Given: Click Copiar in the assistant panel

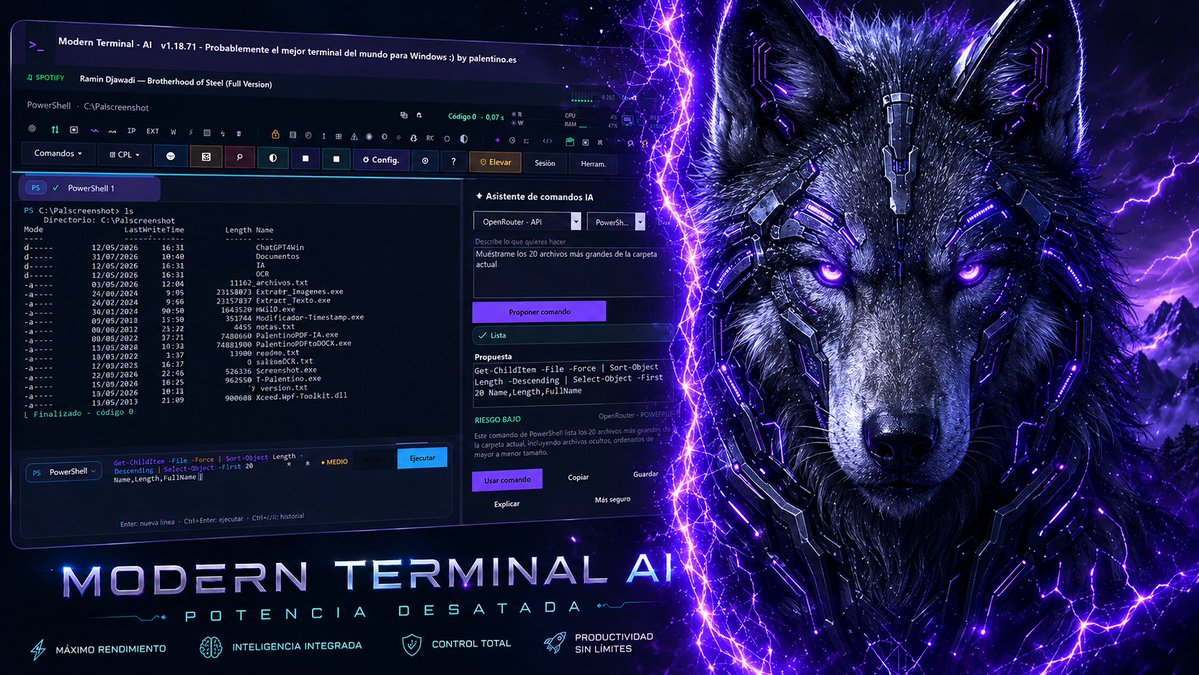Looking at the screenshot, I should [578, 477].
